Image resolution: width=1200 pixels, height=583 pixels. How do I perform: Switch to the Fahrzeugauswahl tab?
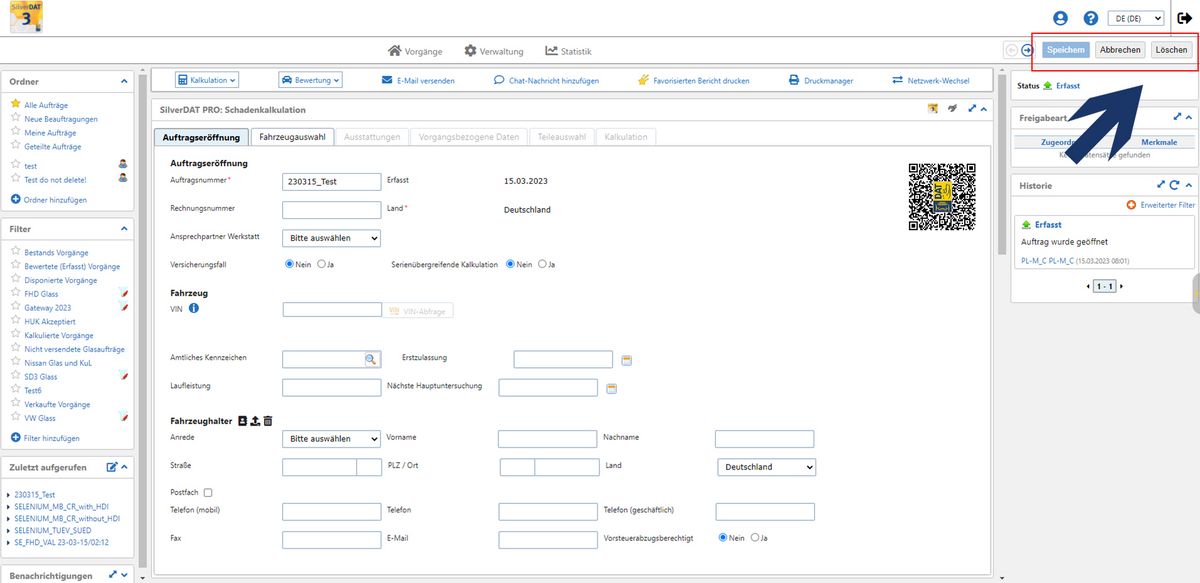coord(292,137)
